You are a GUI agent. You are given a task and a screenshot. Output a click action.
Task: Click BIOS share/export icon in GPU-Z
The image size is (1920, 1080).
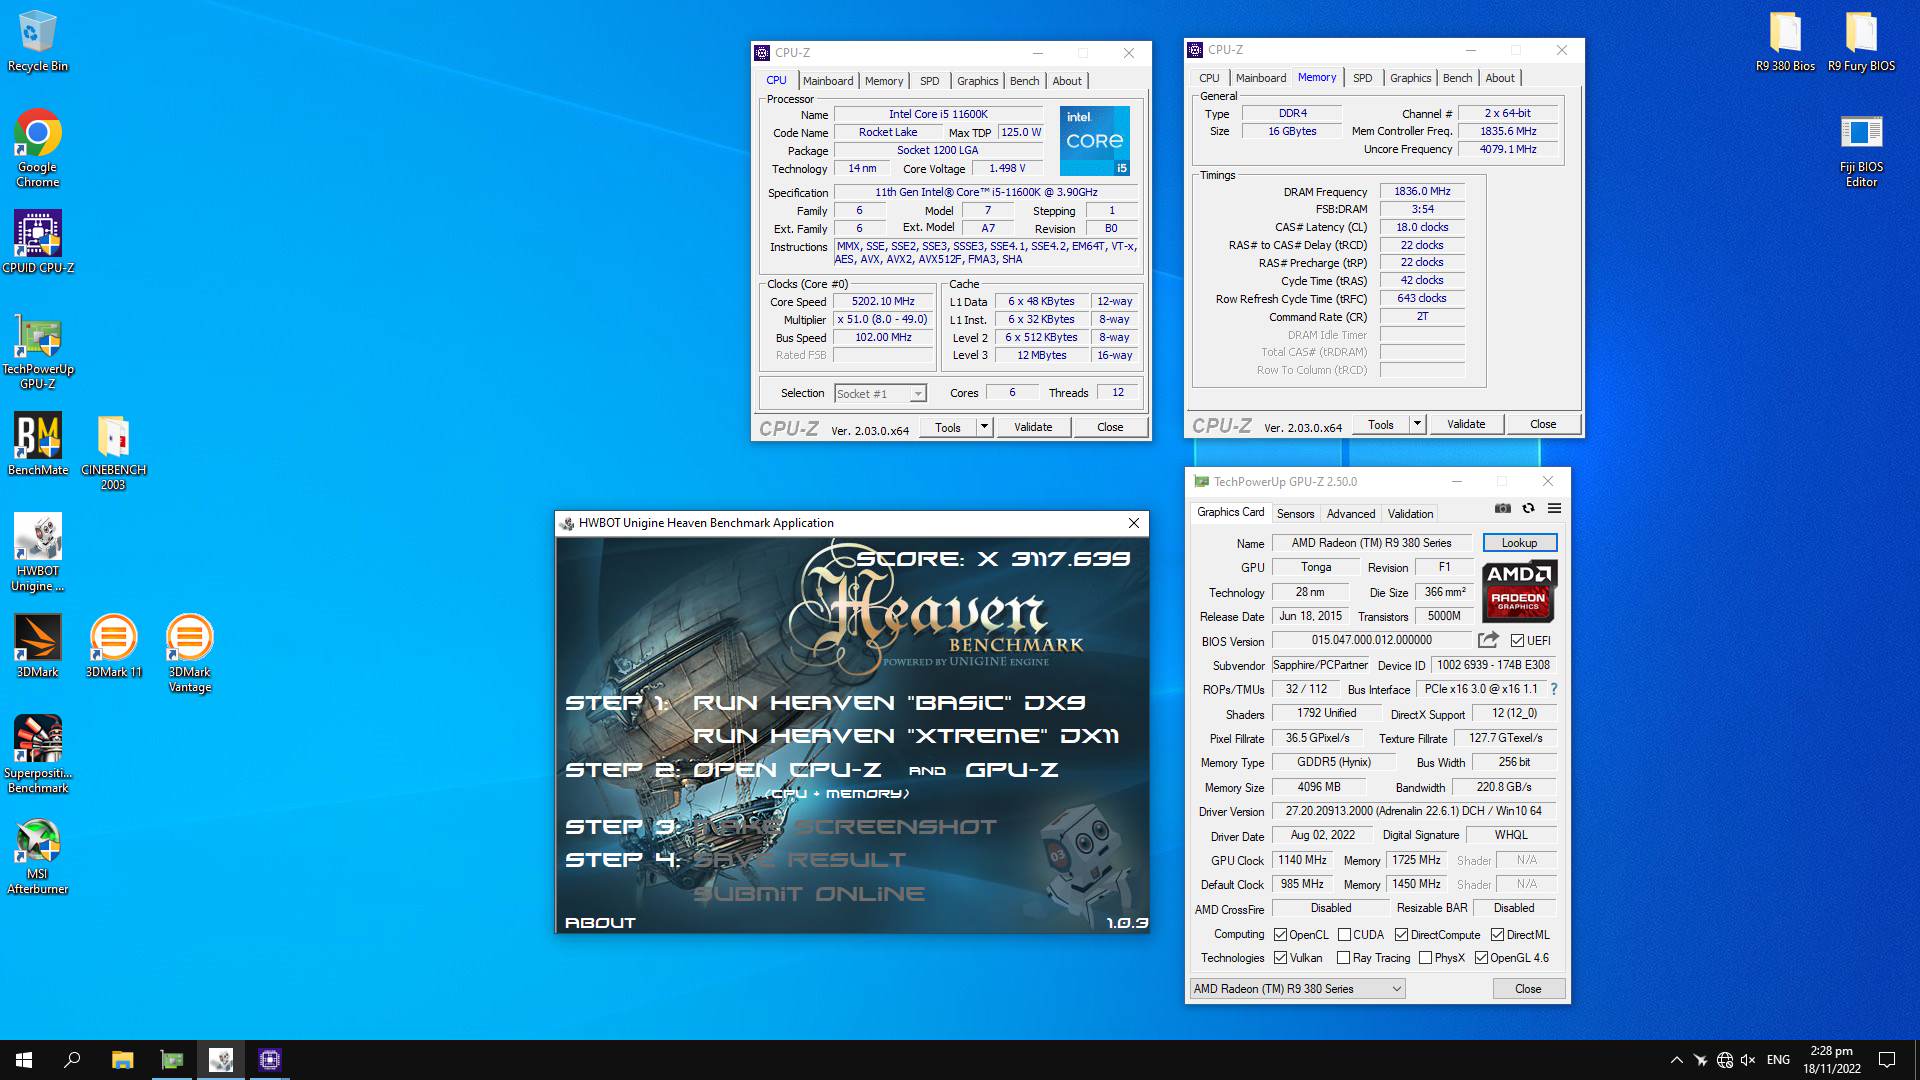[x=1488, y=640]
